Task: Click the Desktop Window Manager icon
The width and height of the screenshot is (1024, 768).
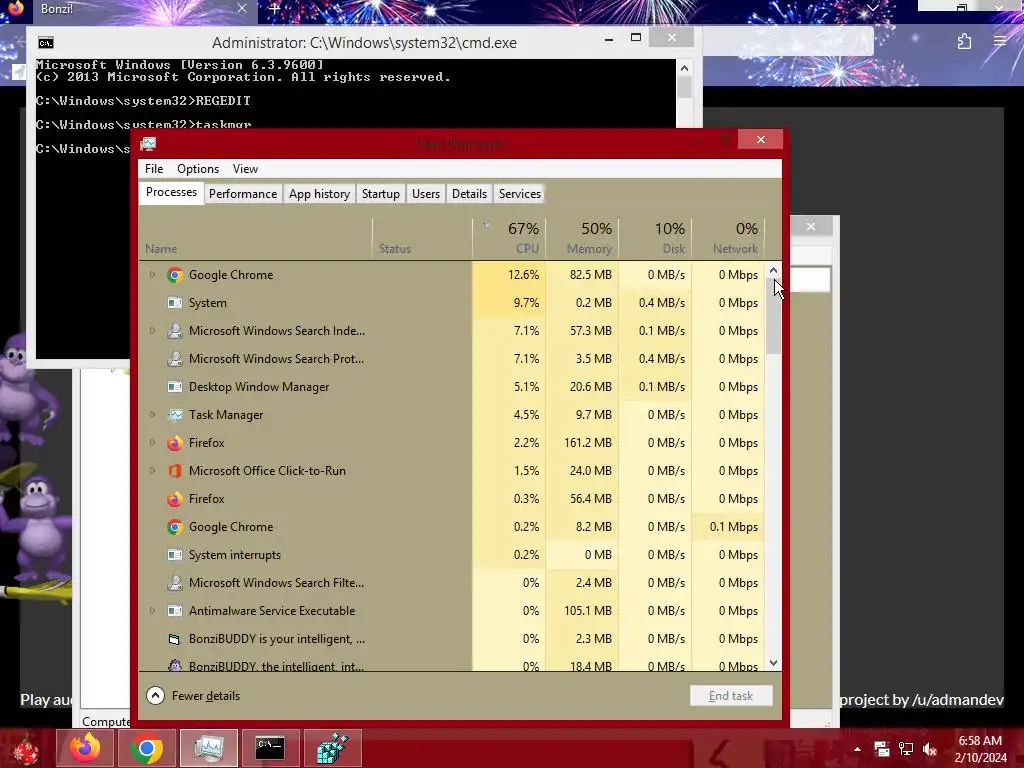Action: point(174,387)
